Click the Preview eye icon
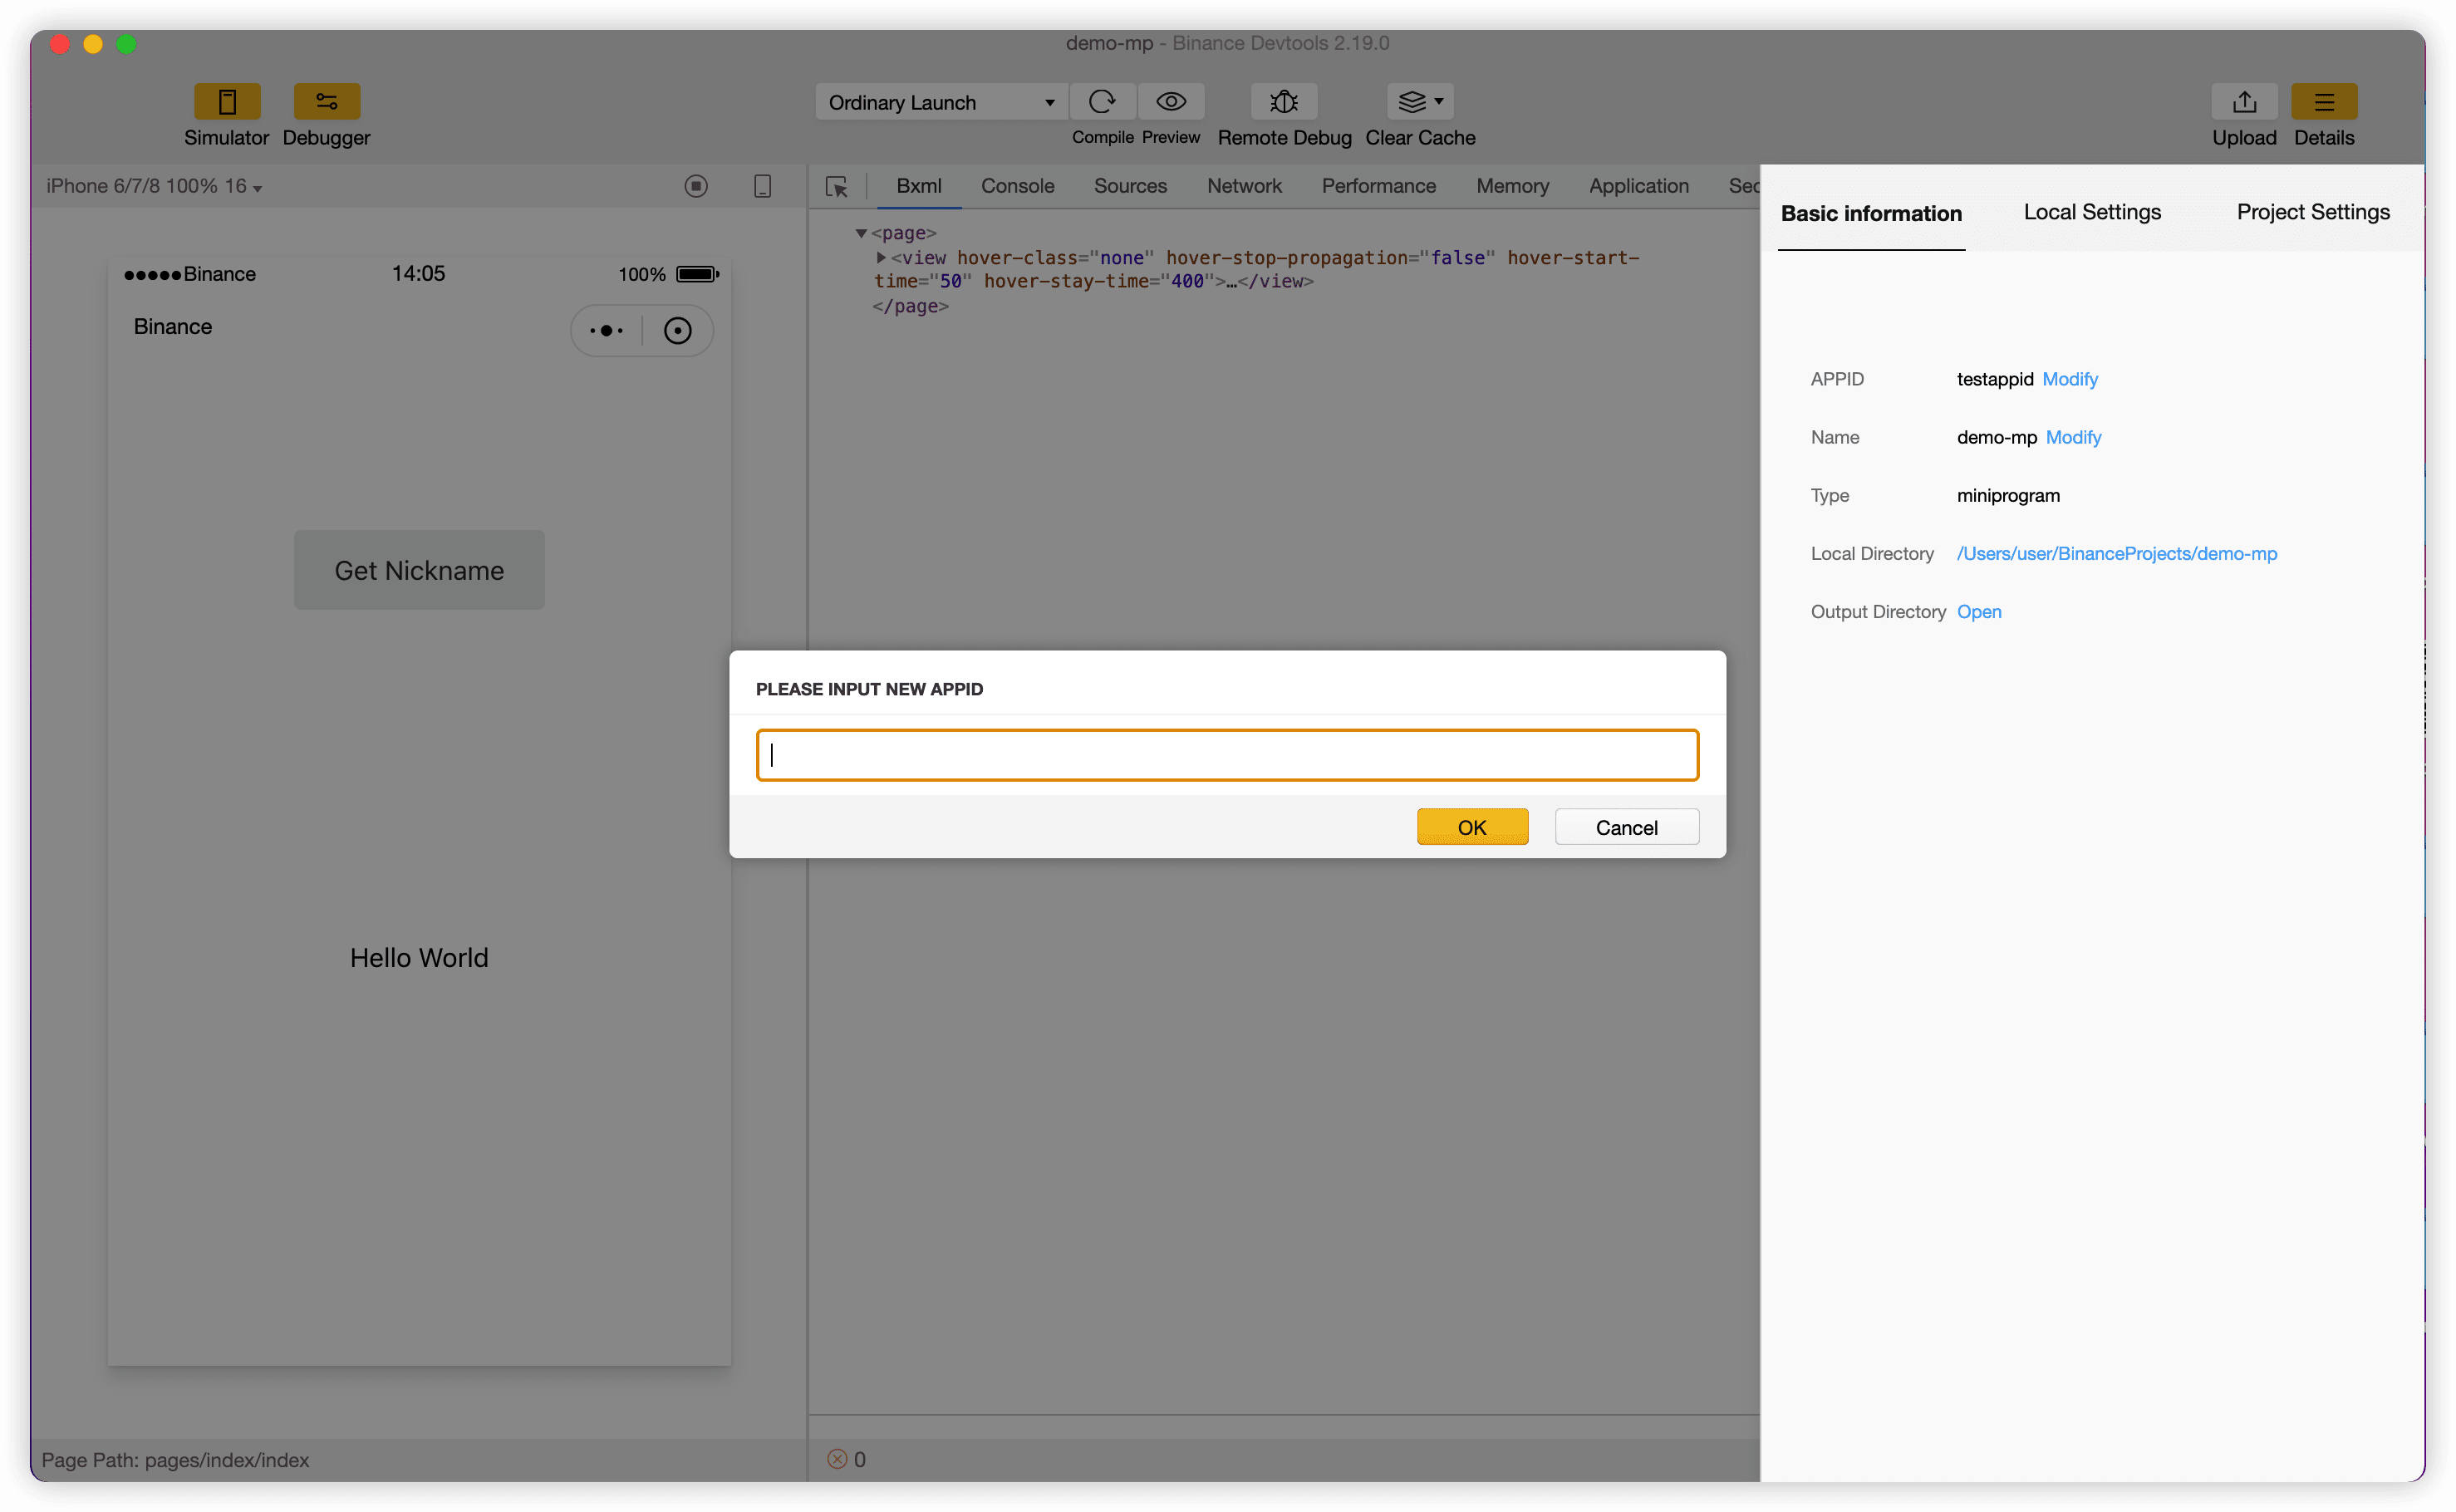2456x1512 pixels. pos(1171,101)
